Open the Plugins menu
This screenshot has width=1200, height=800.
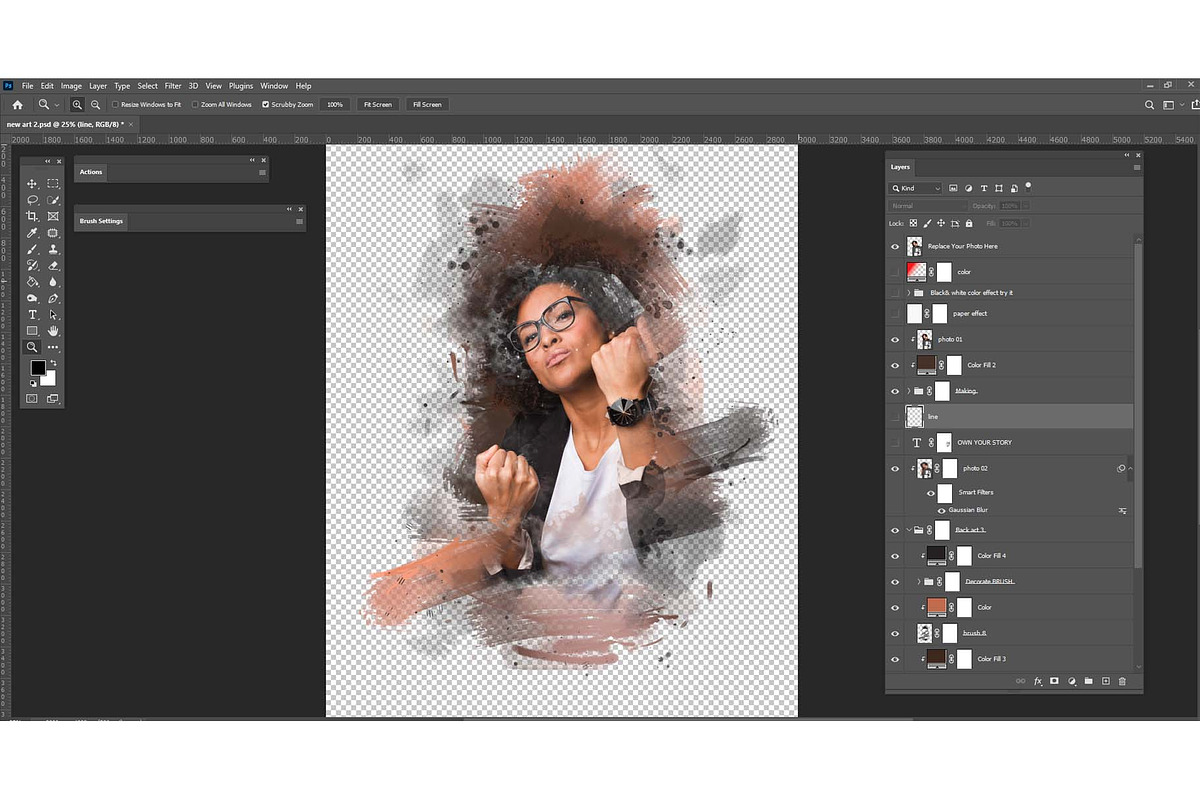[x=241, y=86]
